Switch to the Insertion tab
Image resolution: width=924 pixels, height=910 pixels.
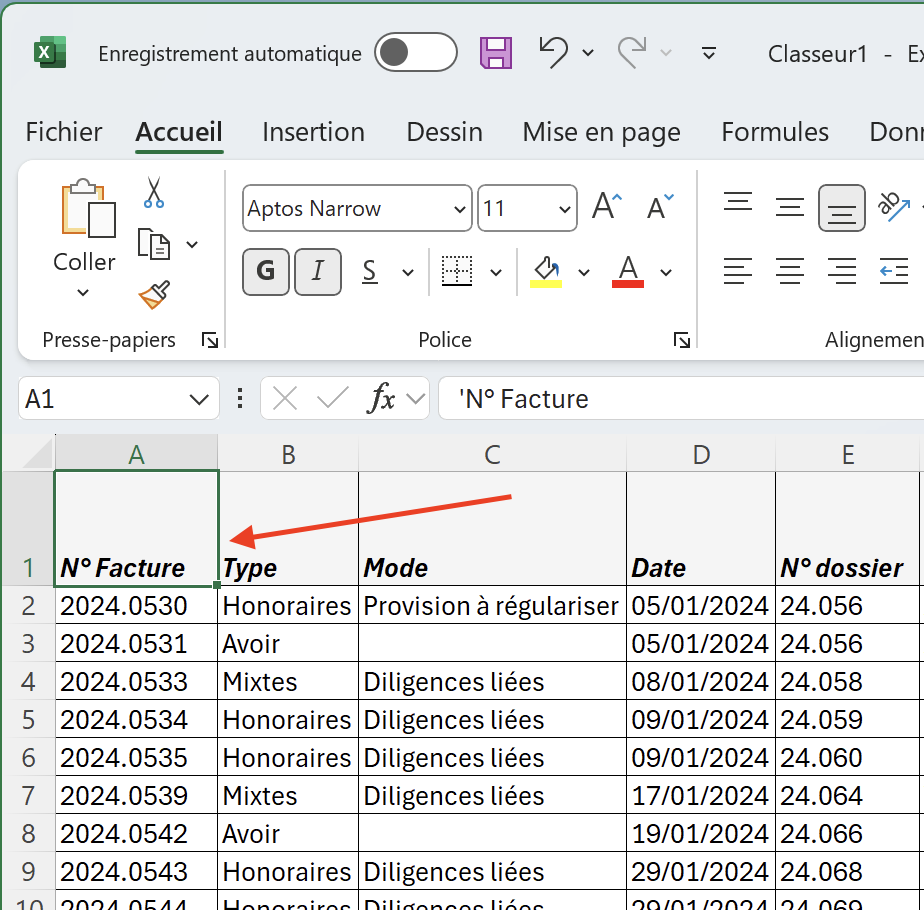pos(313,132)
